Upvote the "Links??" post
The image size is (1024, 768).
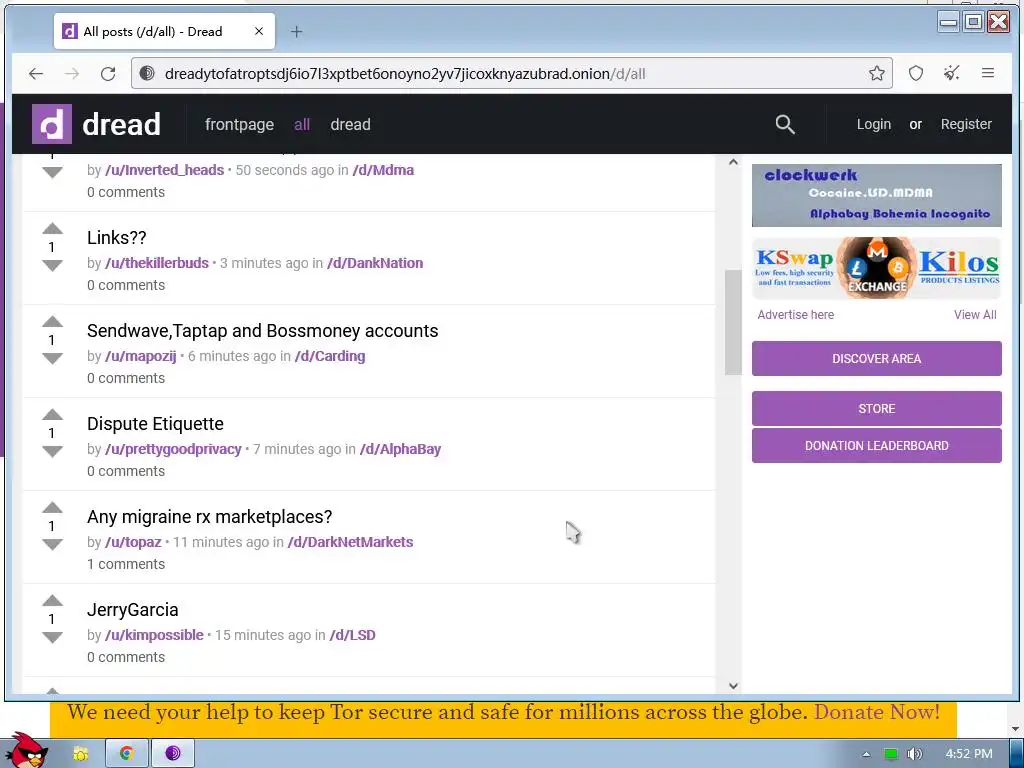(52, 229)
